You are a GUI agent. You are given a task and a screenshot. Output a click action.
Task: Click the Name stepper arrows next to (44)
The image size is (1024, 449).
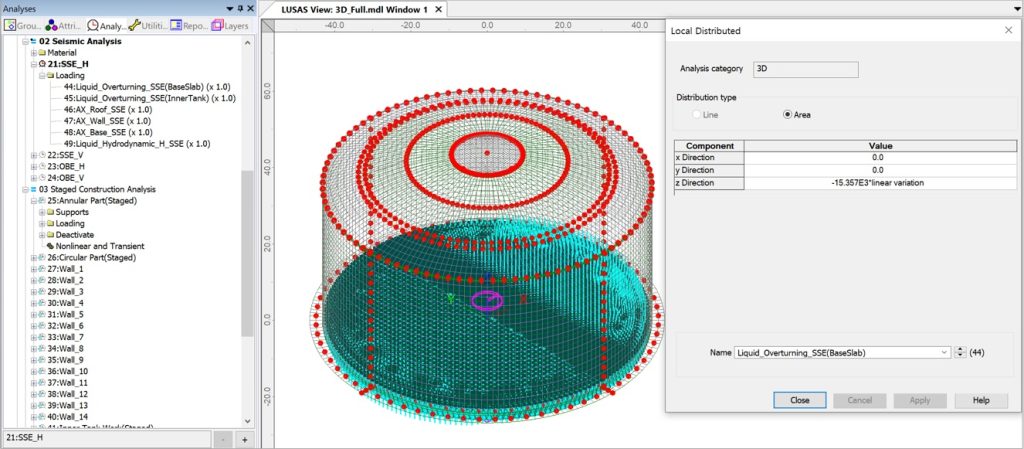(961, 352)
